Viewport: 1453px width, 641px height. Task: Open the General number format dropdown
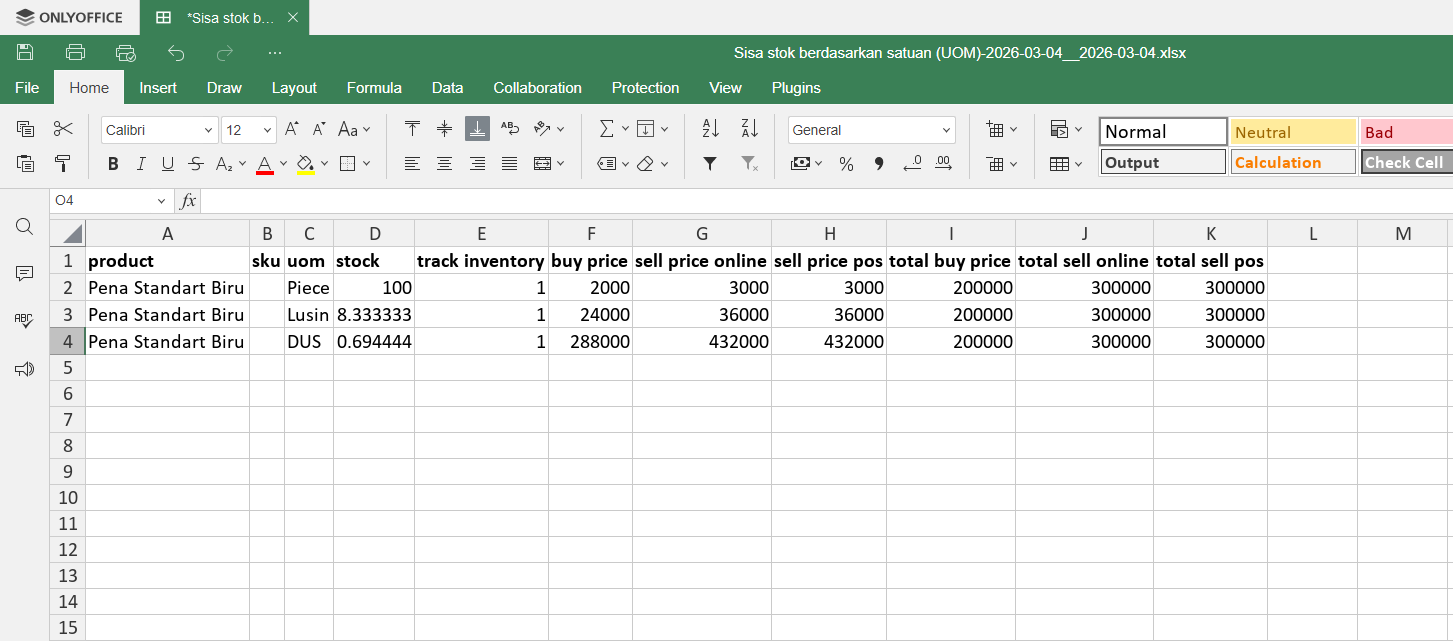click(x=946, y=130)
